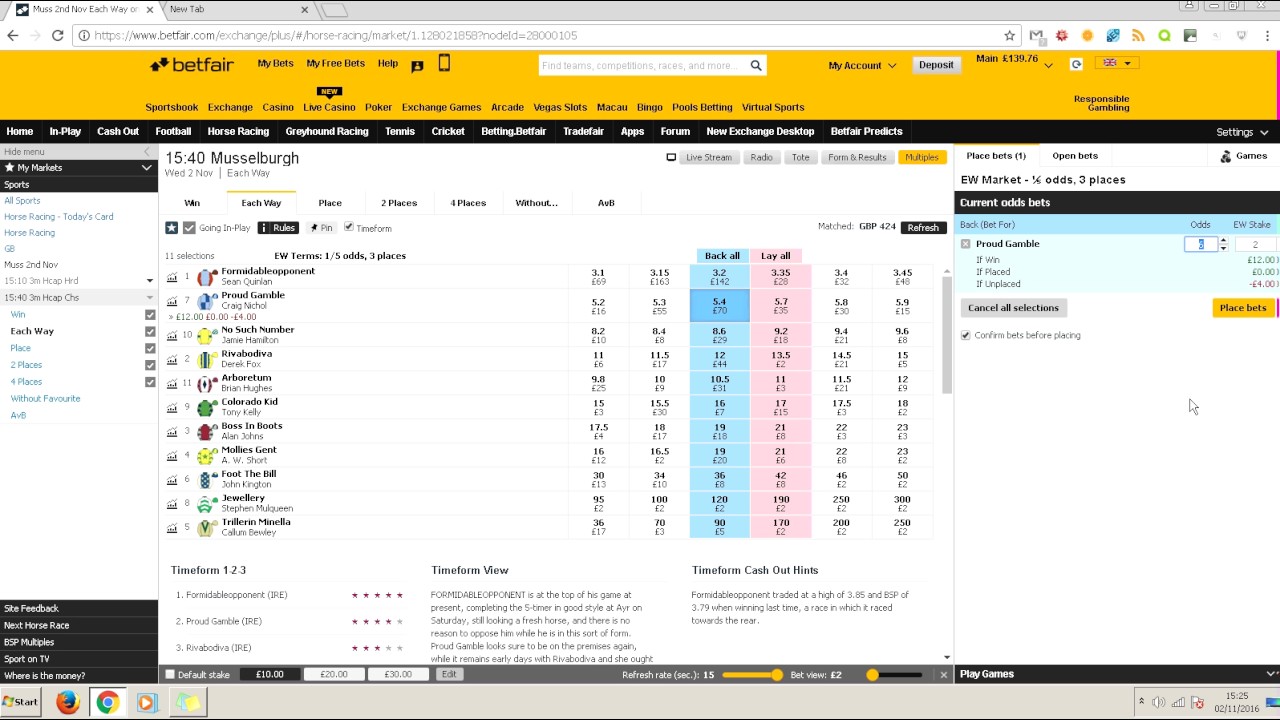The width and height of the screenshot is (1280, 720).
Task: Refresh the market prices
Action: pyautogui.click(x=923, y=228)
